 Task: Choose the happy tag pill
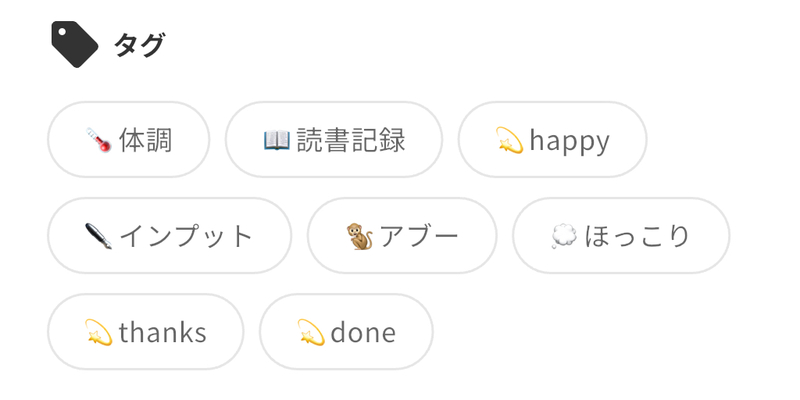coord(552,140)
